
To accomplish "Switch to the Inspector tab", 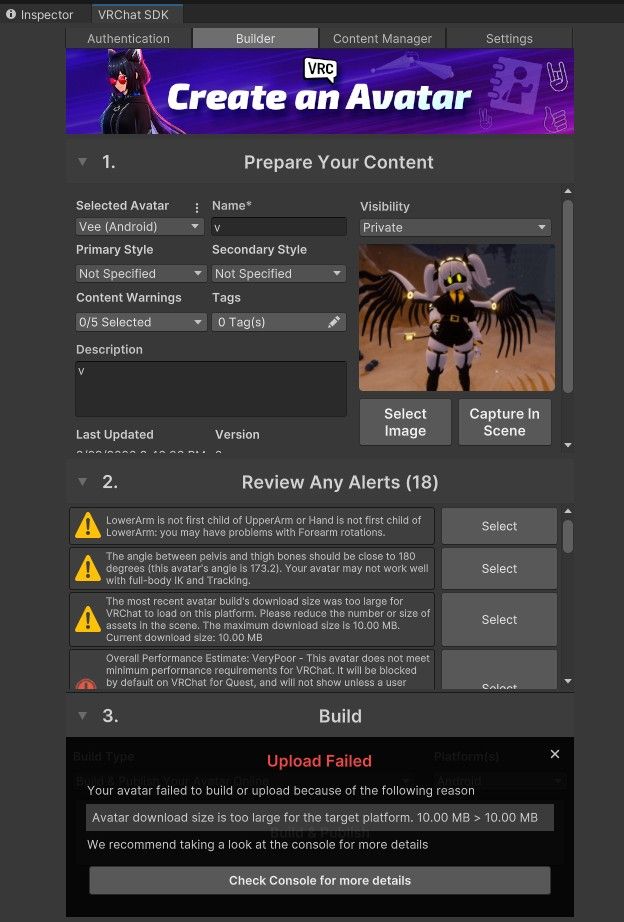I will click(39, 14).
